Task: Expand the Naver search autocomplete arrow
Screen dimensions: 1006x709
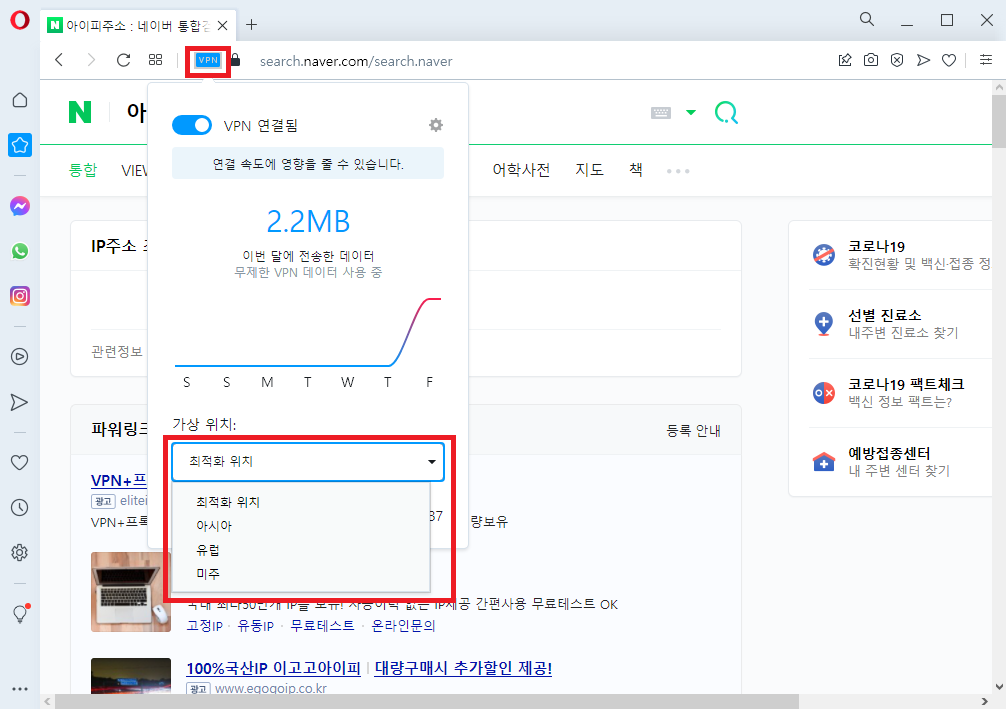Action: 690,113
